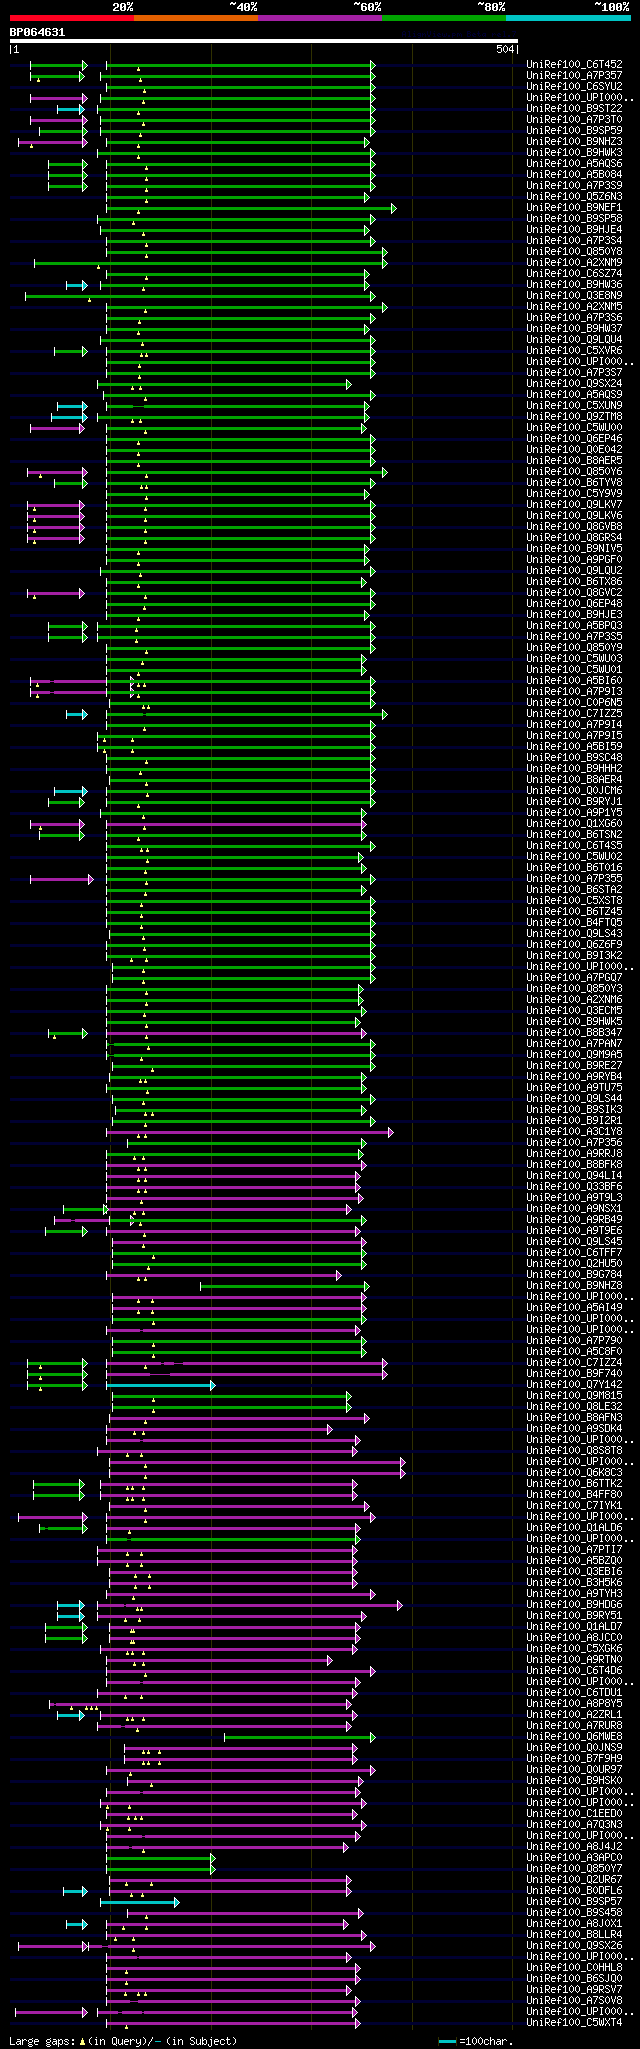Select the UniRef100_A5BPQ3 label
The height and width of the screenshot is (2049, 640).
[x=574, y=626]
